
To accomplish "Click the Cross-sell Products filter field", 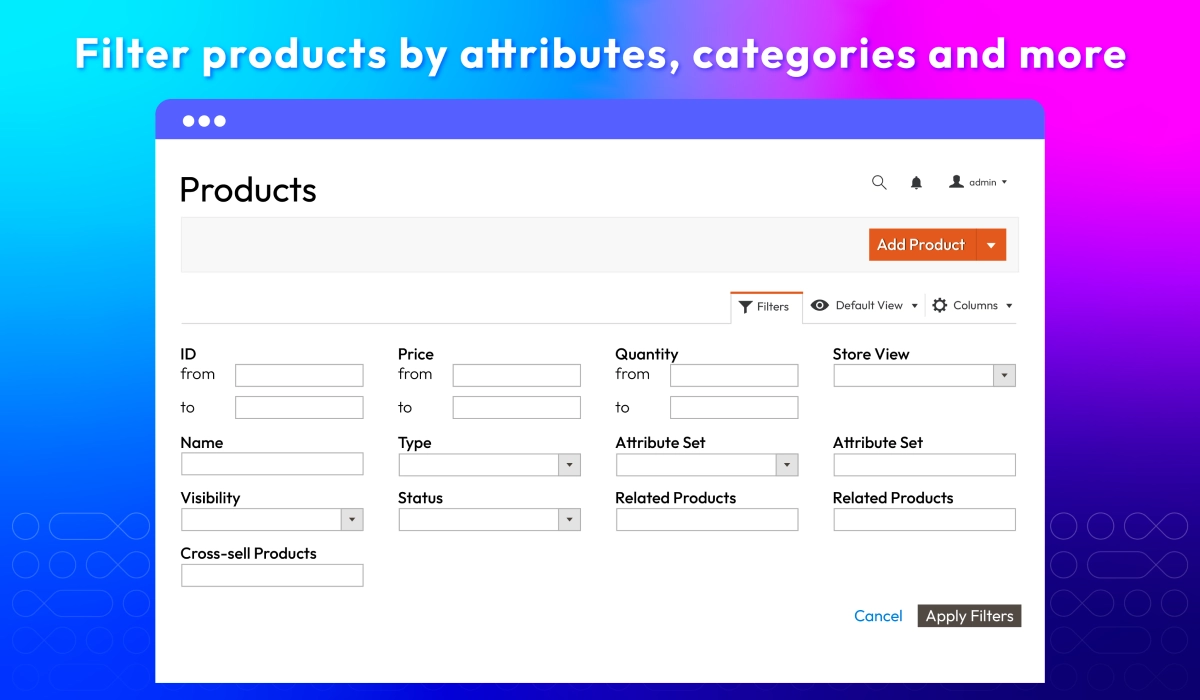I will 271,574.
